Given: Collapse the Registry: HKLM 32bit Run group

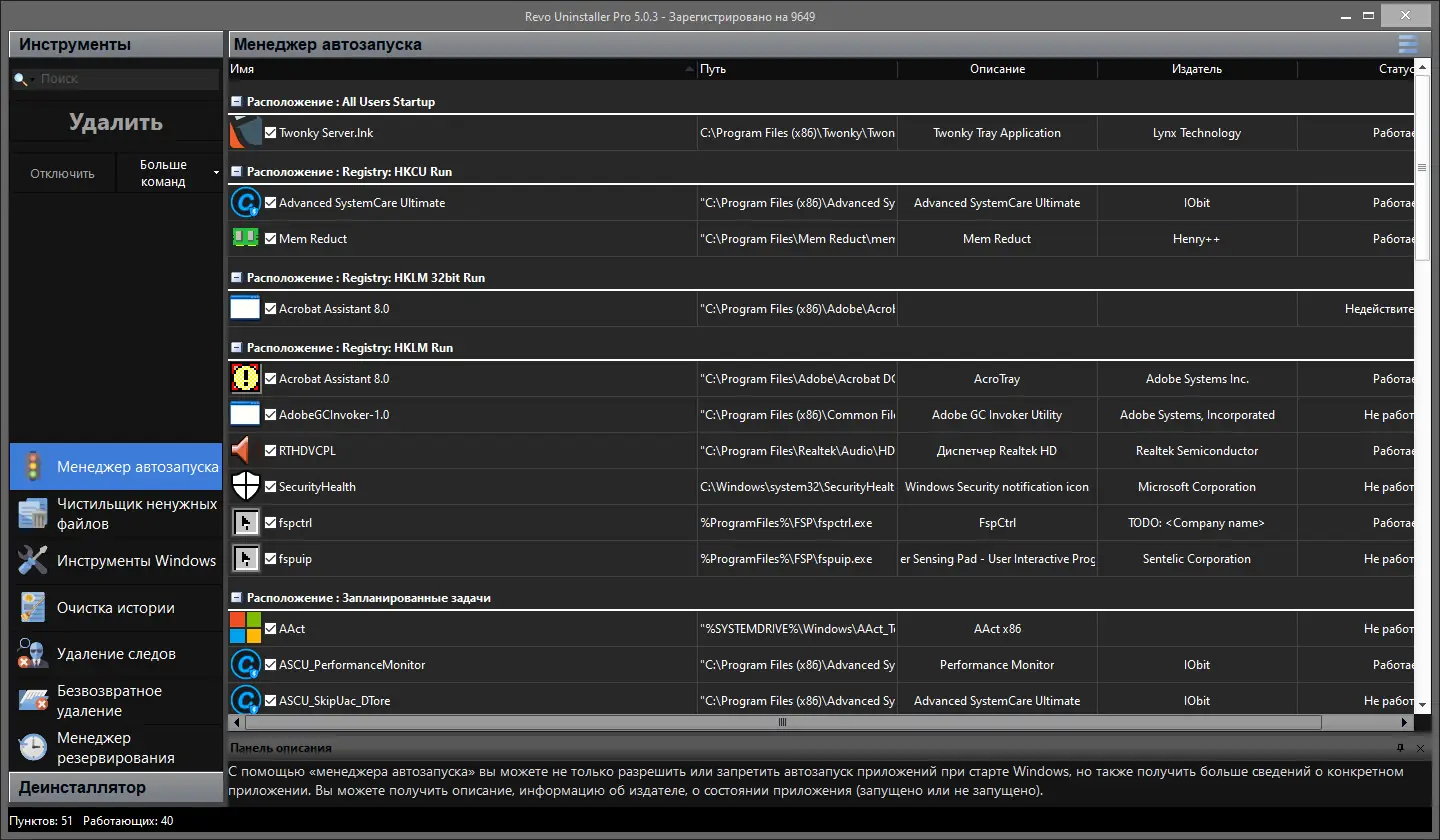Looking at the screenshot, I should tap(237, 278).
